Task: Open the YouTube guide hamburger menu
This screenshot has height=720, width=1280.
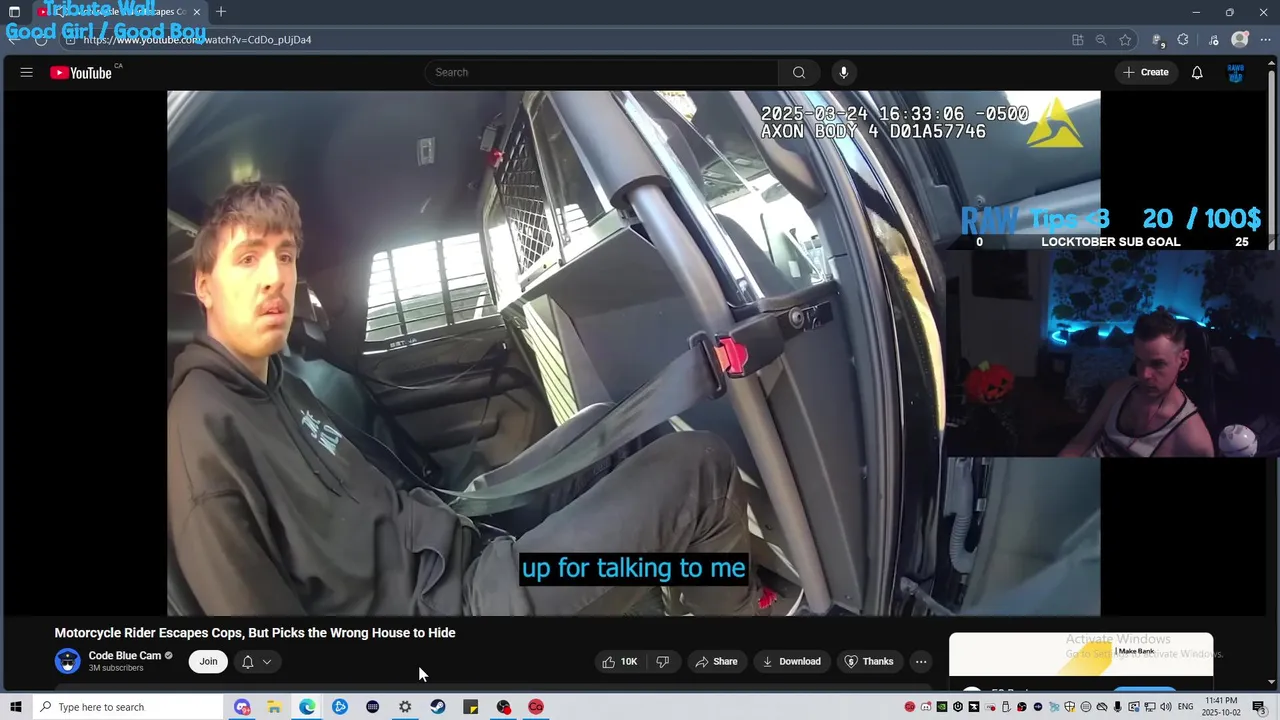Action: point(27,72)
